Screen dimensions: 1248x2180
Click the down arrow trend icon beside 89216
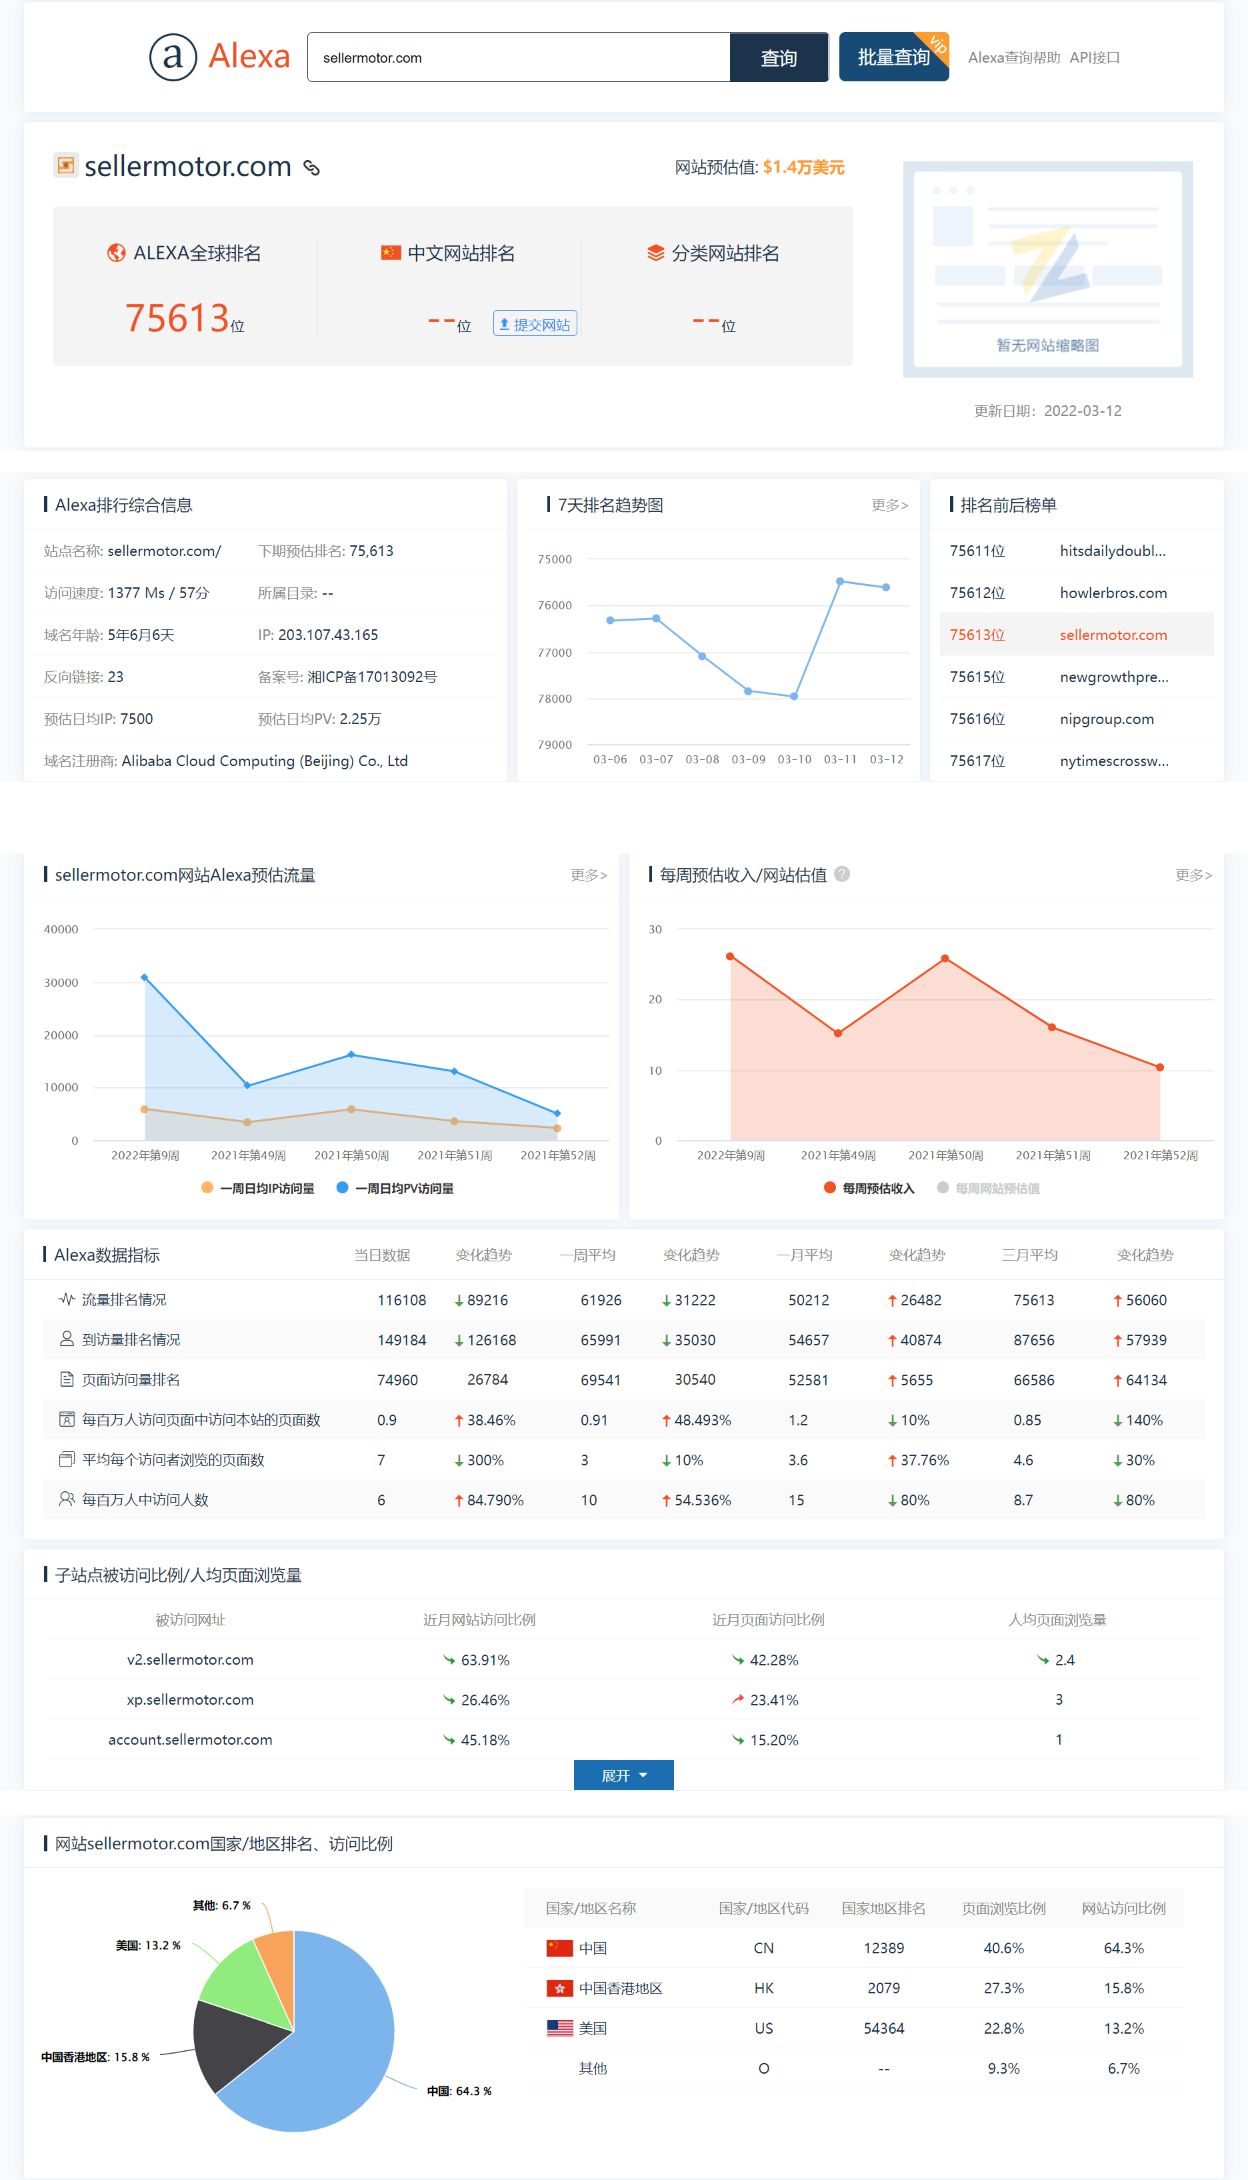pyautogui.click(x=459, y=1301)
